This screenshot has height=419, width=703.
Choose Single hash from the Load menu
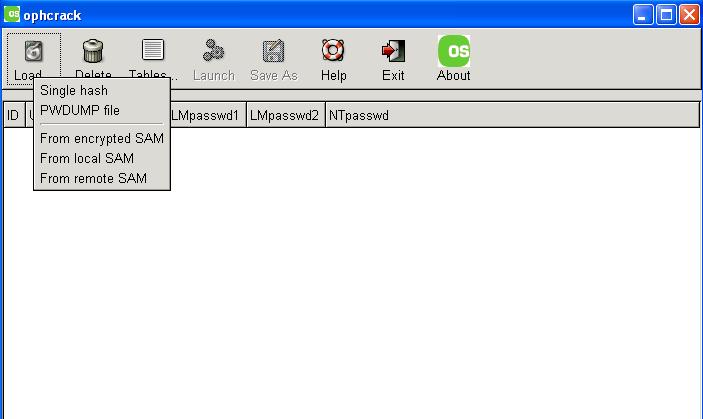[x=74, y=91]
